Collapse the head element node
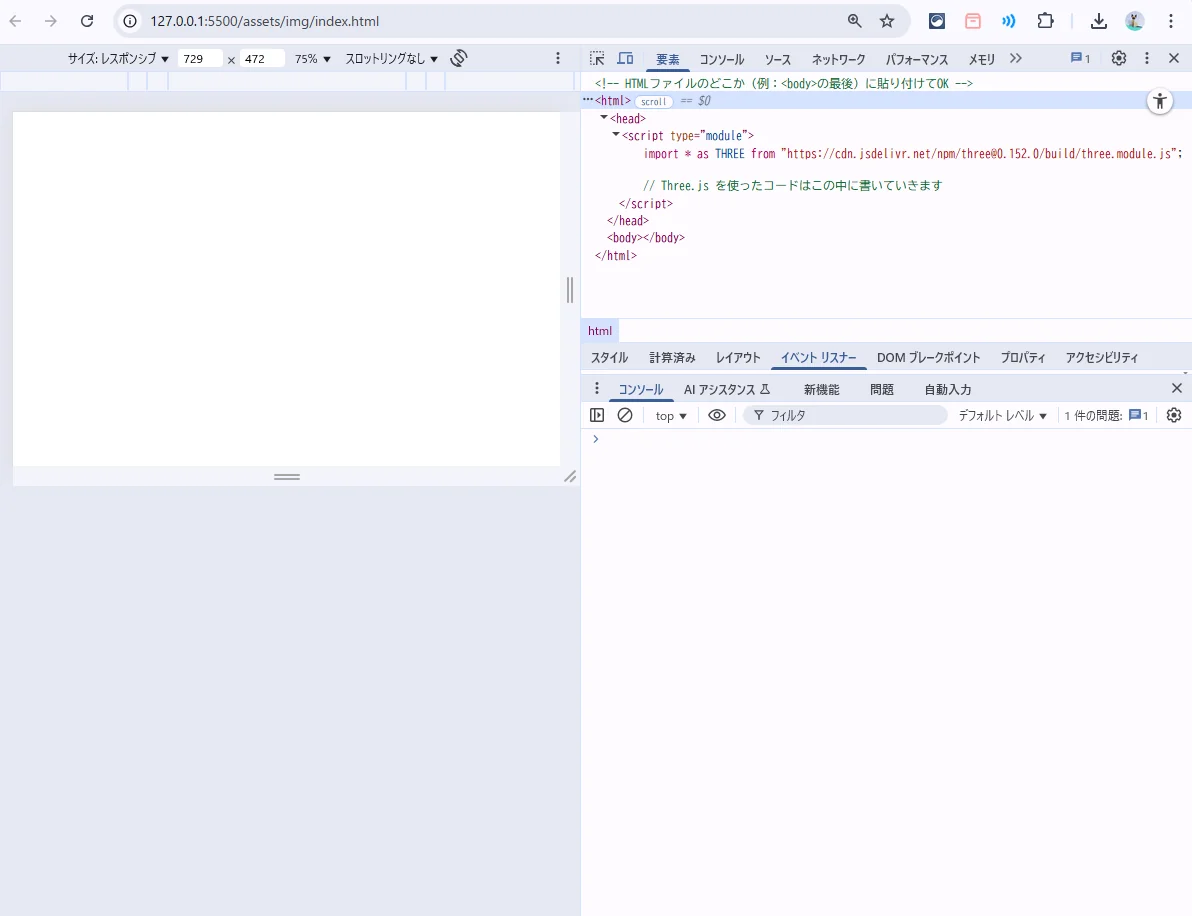The height and width of the screenshot is (916, 1192). tap(604, 118)
